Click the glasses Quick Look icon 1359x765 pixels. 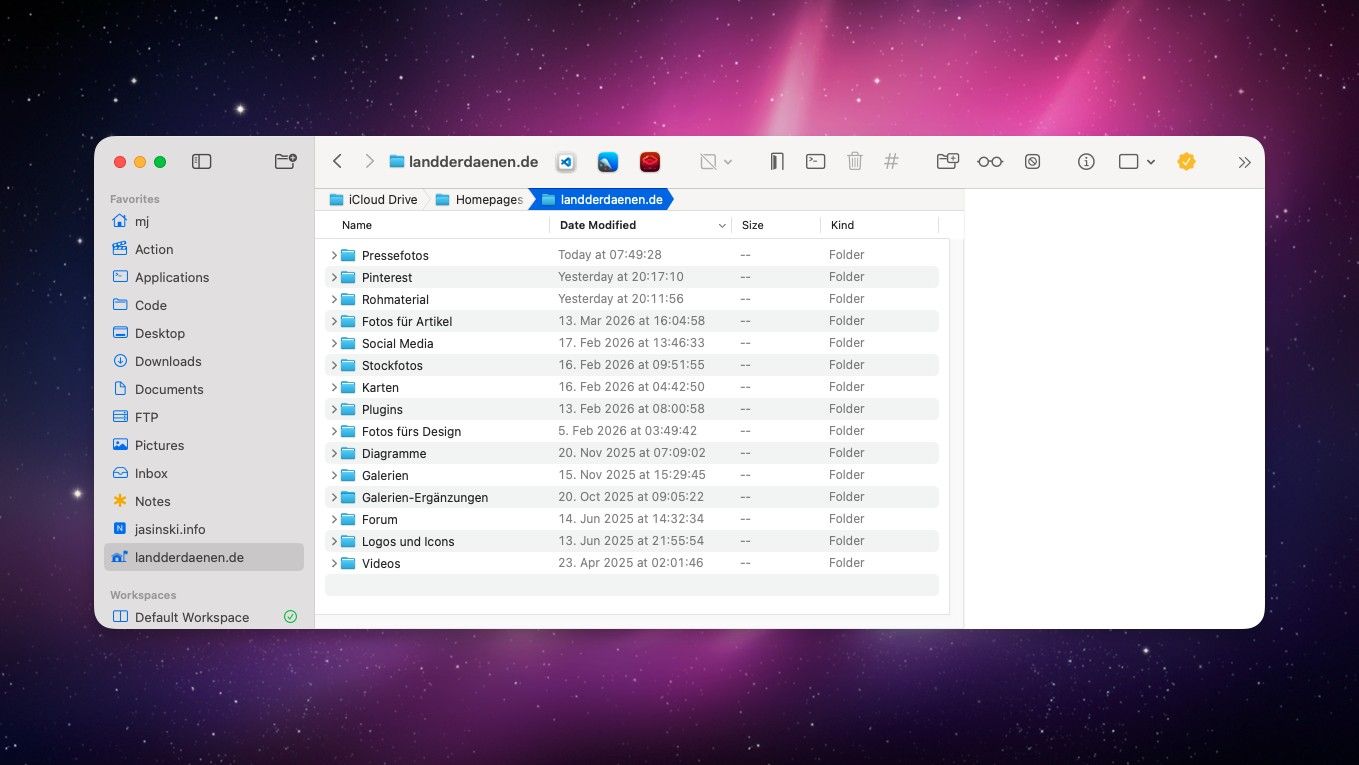pyautogui.click(x=989, y=161)
